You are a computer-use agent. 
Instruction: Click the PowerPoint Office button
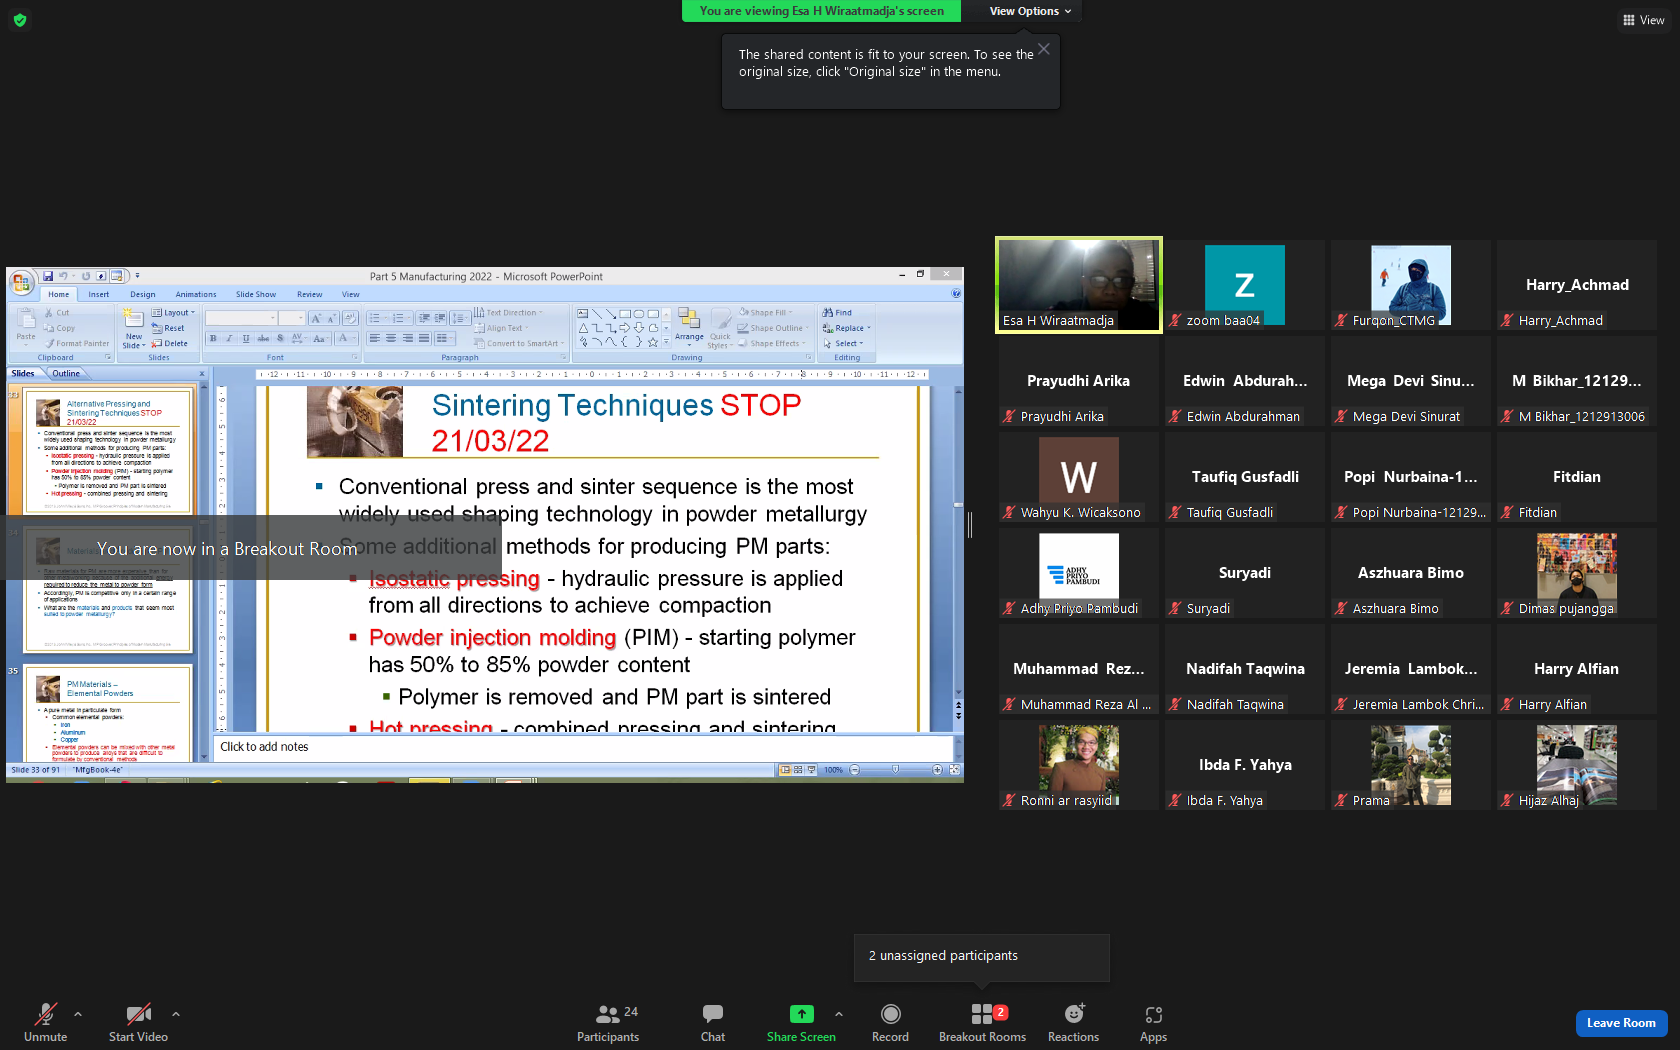(x=22, y=283)
